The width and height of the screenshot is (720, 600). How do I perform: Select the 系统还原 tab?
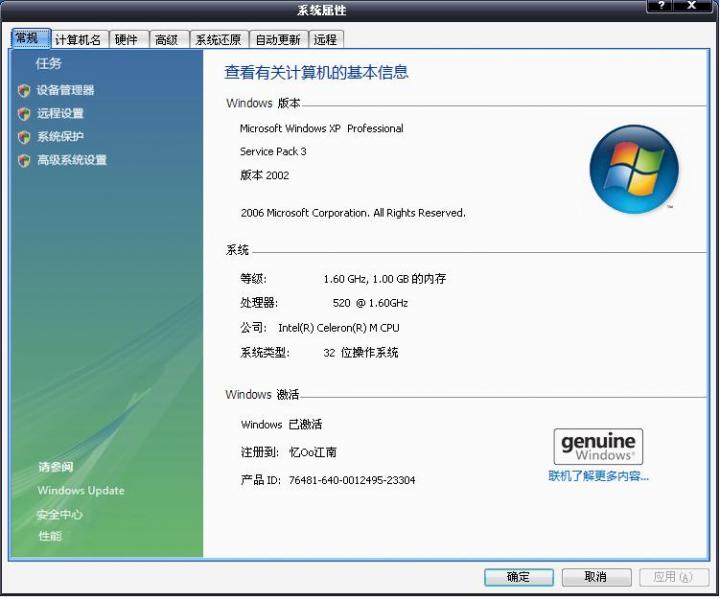[219, 40]
